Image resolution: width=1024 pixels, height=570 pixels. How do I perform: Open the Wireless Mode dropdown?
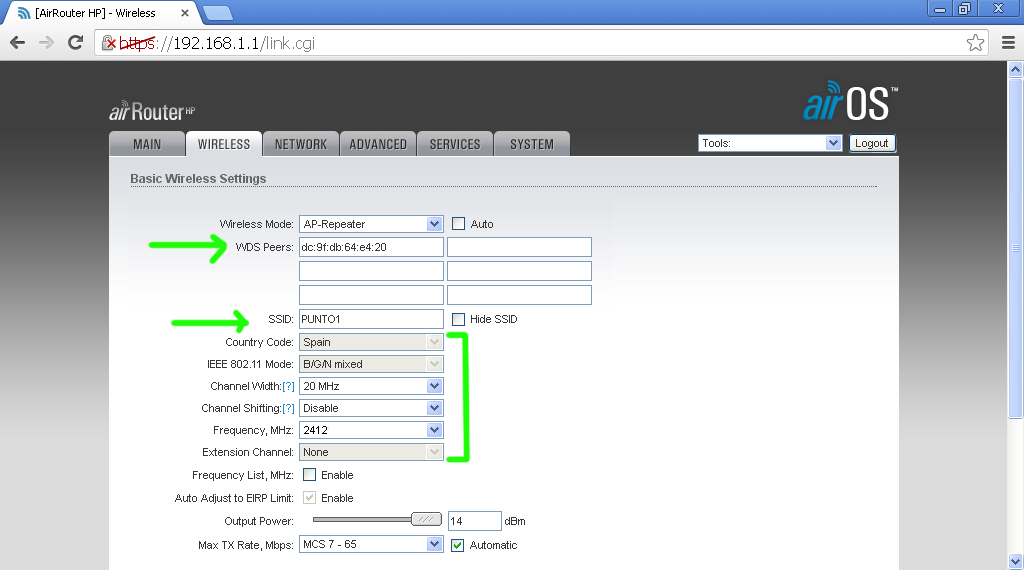371,224
